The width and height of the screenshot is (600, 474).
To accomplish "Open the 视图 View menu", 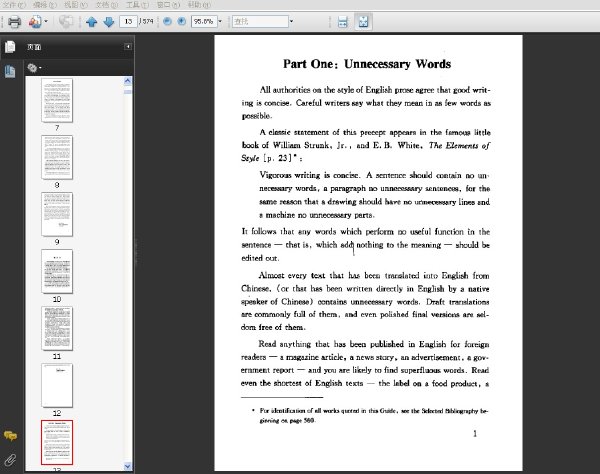I will [76, 5].
